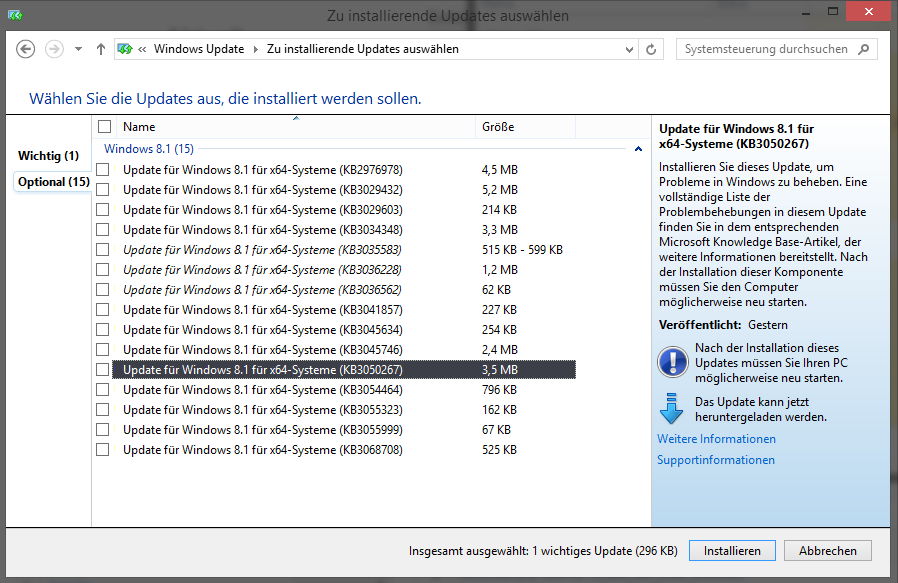The image size is (898, 583).
Task: Select the row text for KB3035583
Action: click(x=262, y=250)
